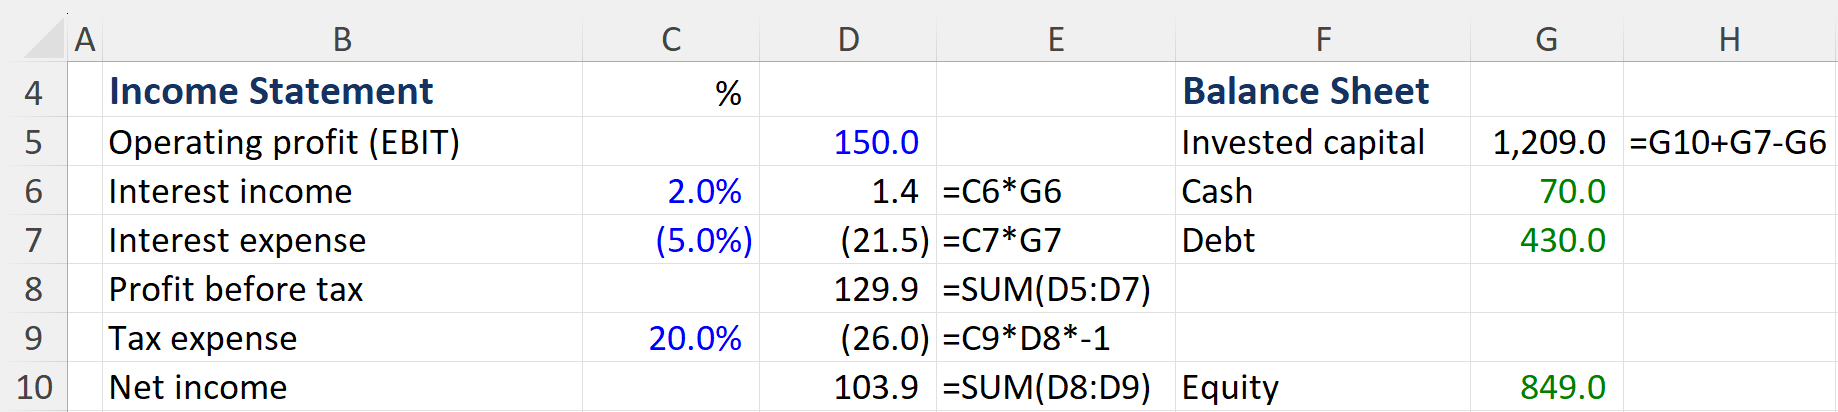This screenshot has height=412, width=1838.
Task: Select the Equity value 849.0
Action: 1562,387
